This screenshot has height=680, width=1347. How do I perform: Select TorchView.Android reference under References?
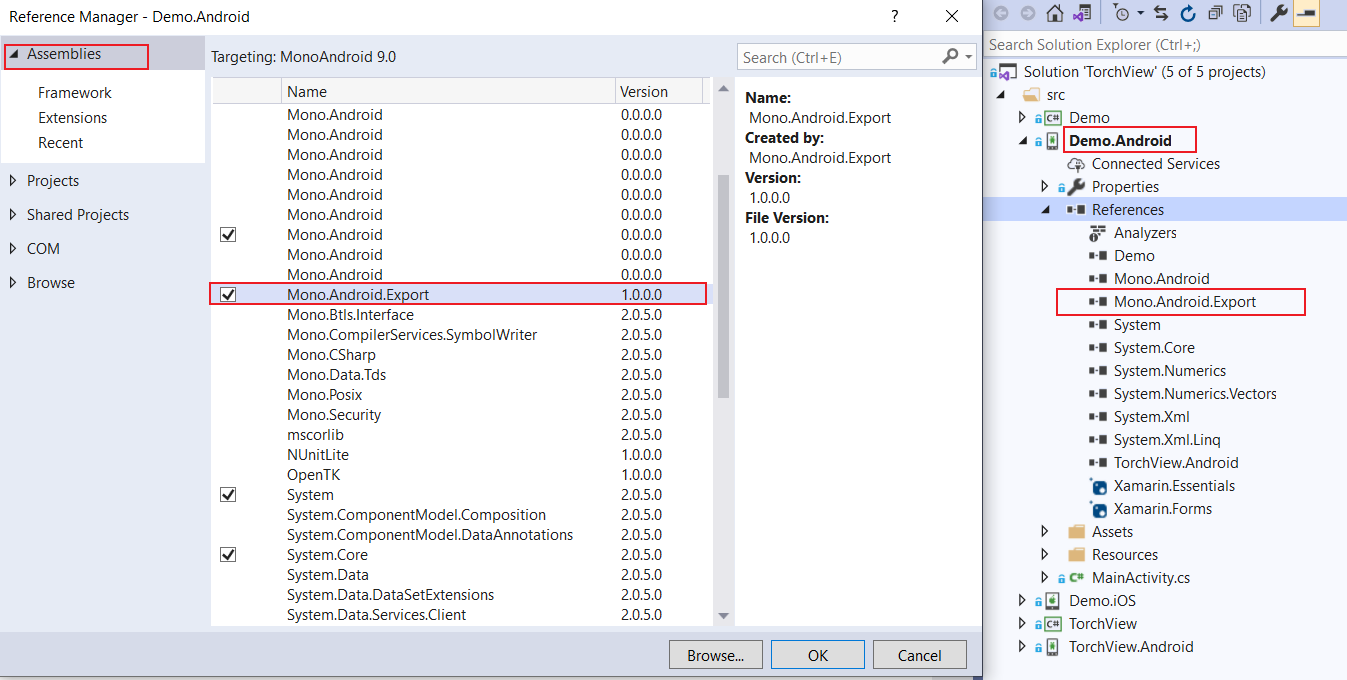[x=1176, y=463]
